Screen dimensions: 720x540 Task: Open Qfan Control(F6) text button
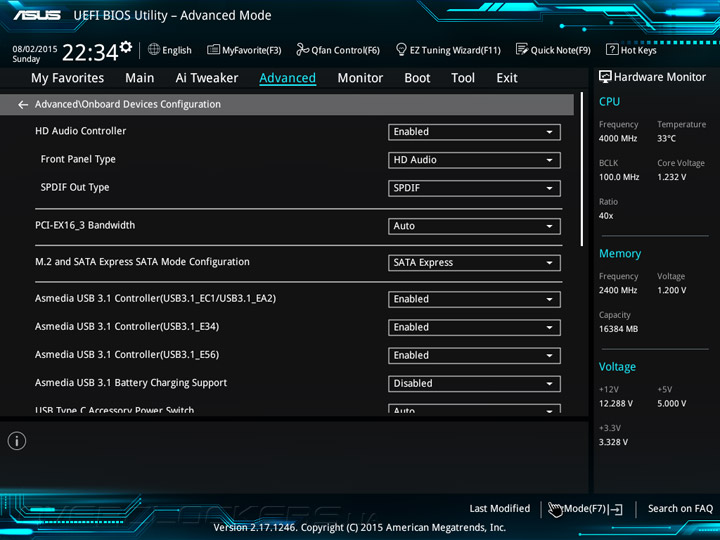346,50
